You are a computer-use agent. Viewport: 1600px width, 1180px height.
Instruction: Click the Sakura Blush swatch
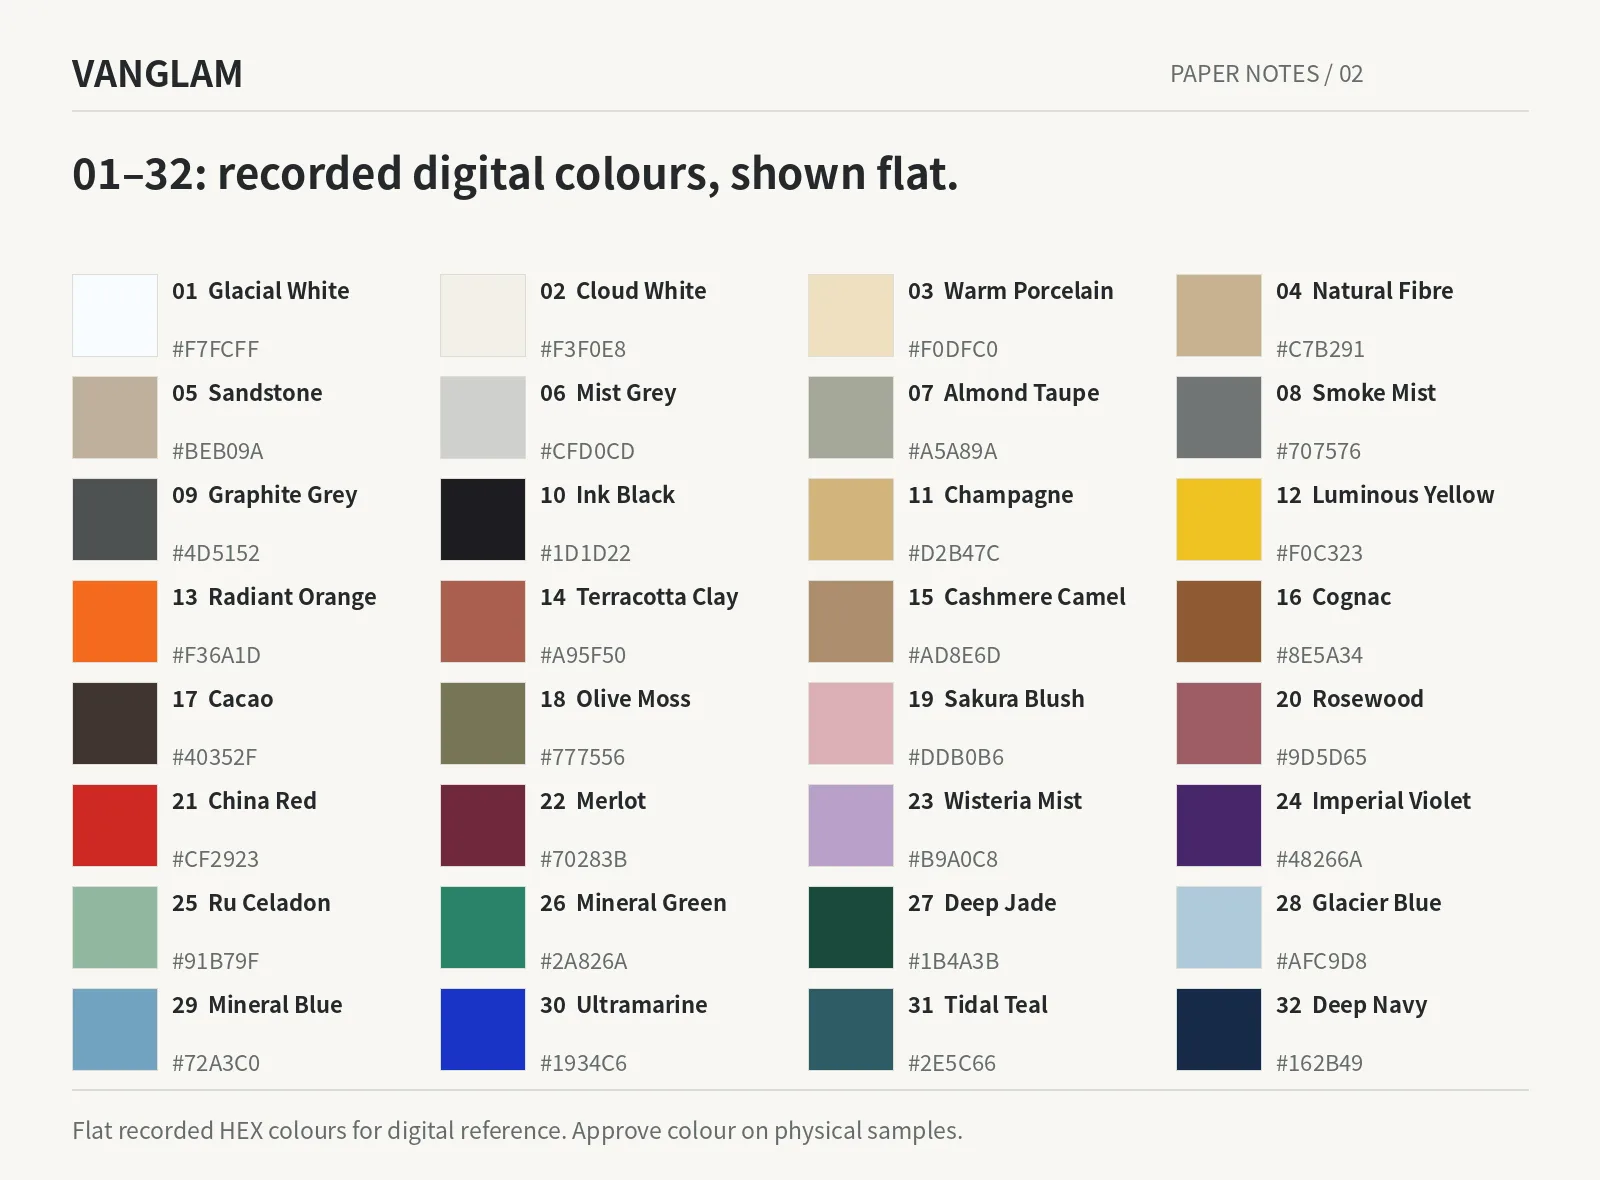(x=851, y=724)
